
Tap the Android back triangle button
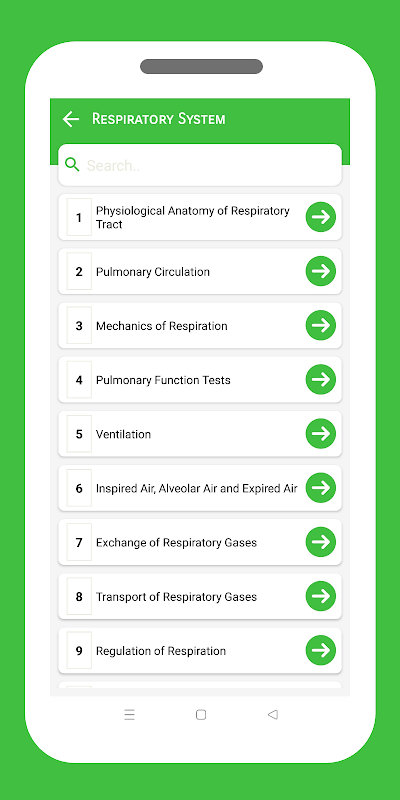click(x=272, y=715)
